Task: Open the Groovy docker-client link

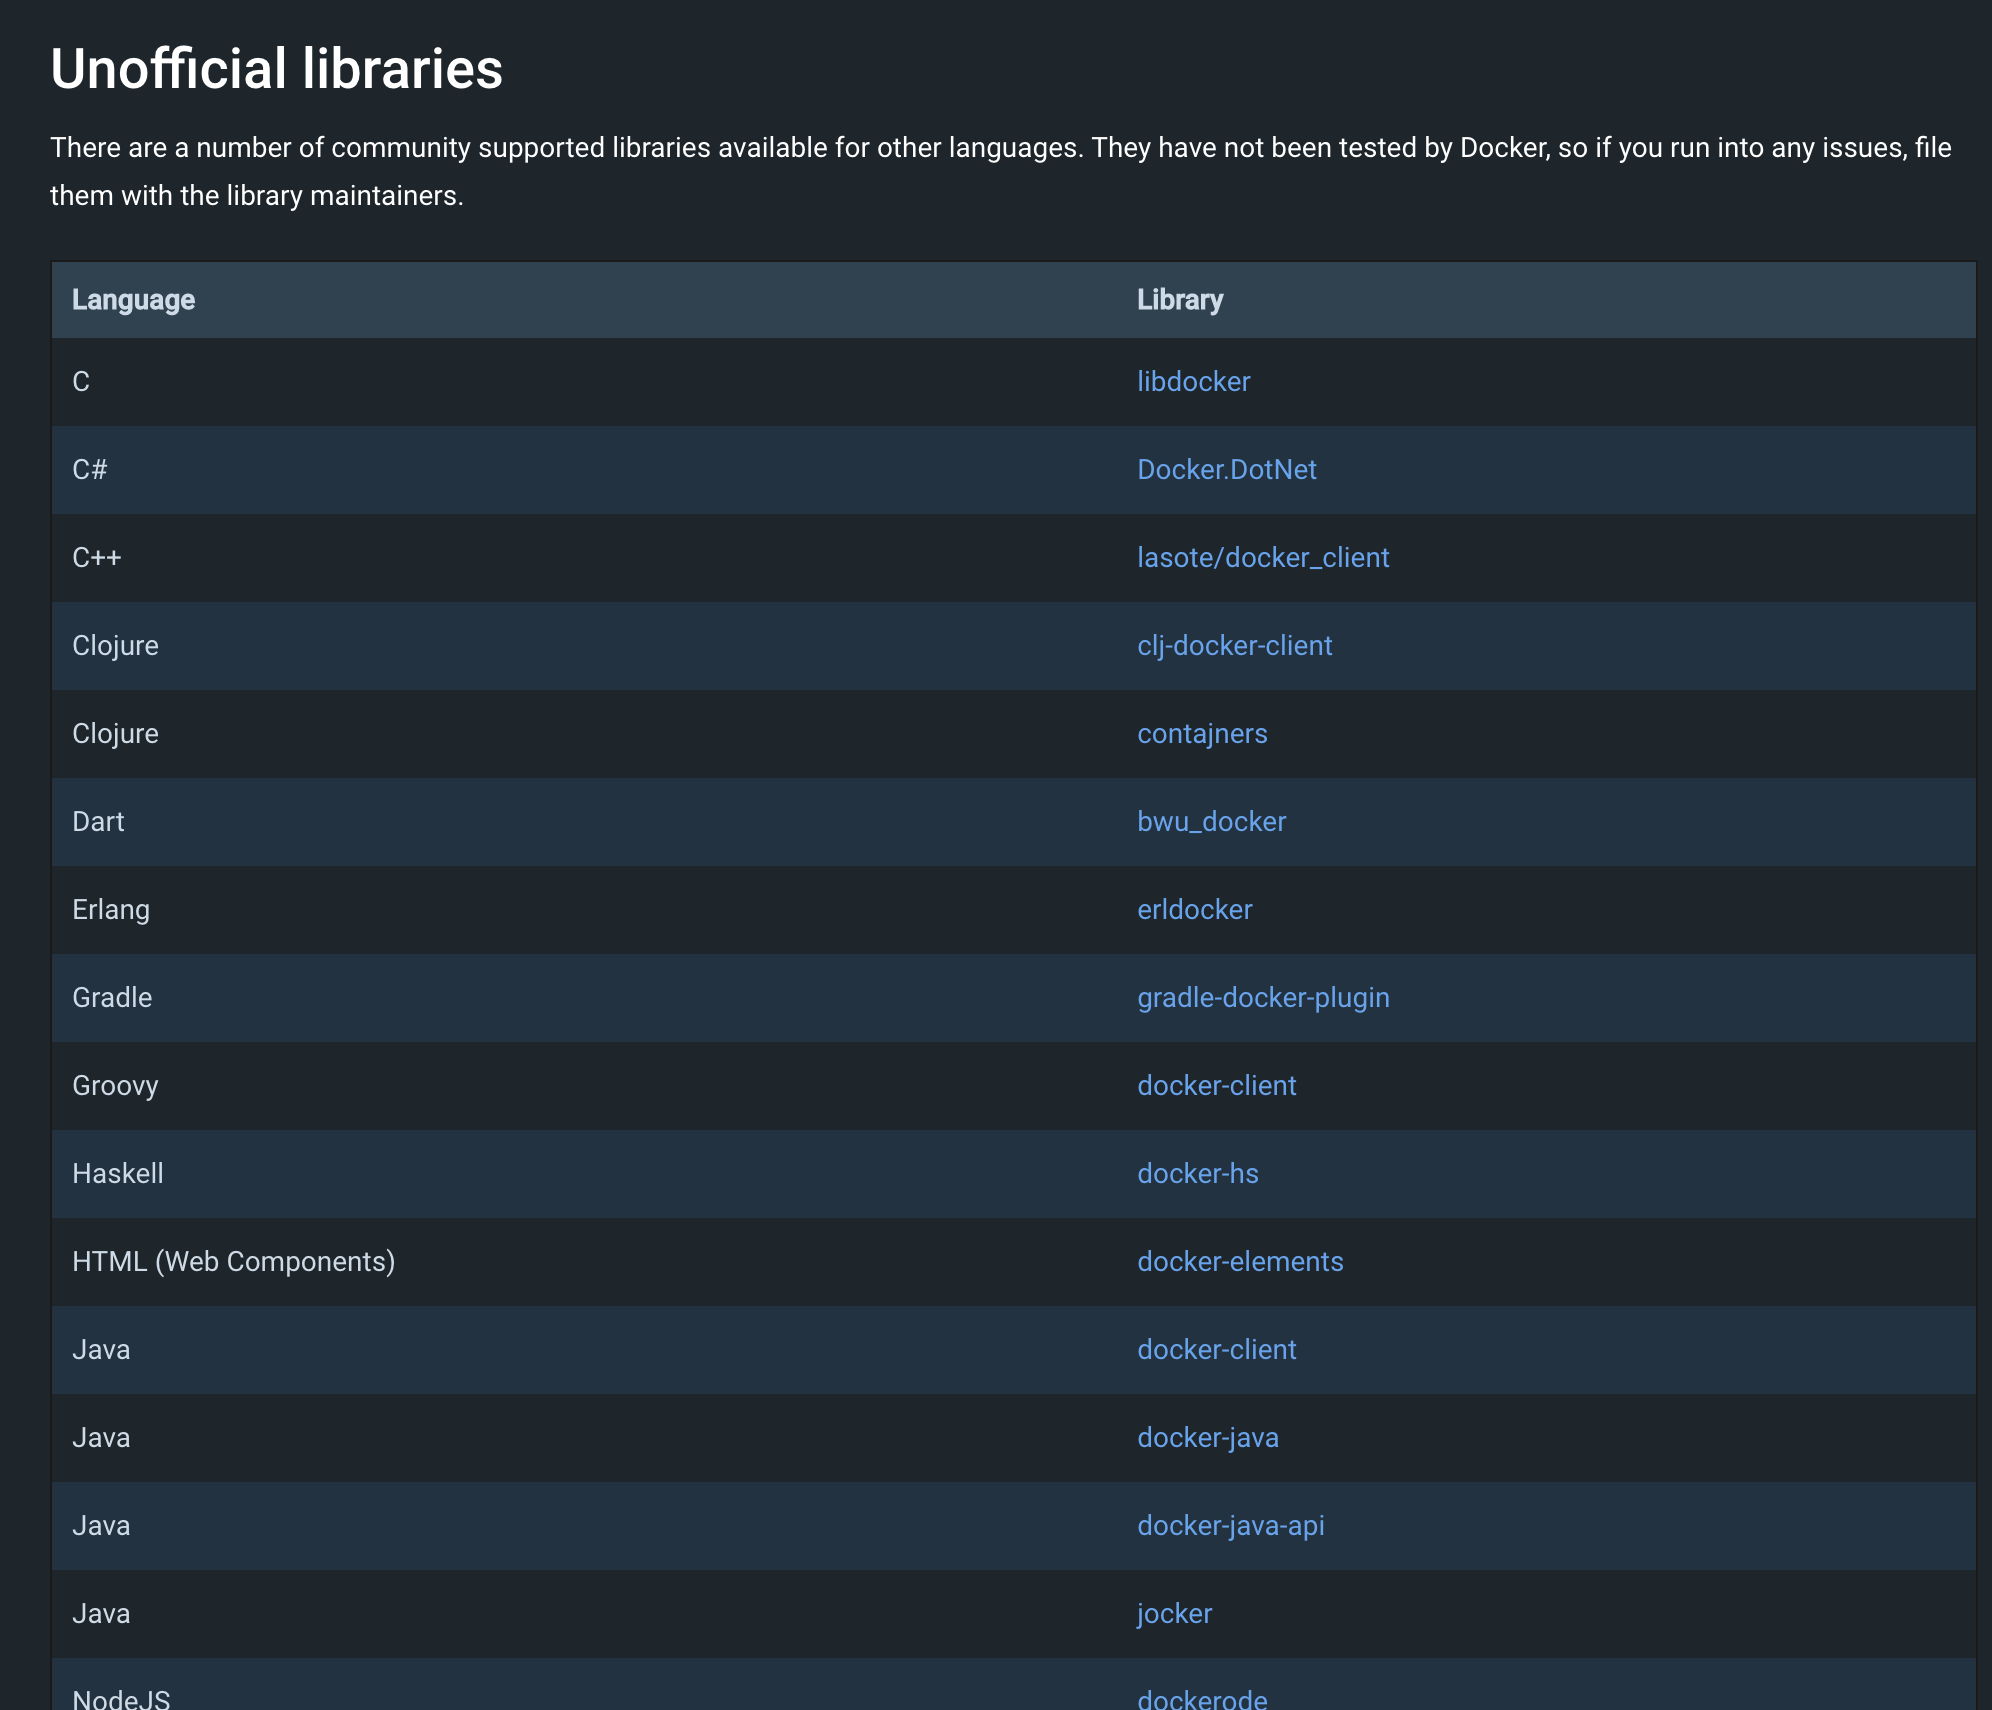Action: click(x=1216, y=1086)
